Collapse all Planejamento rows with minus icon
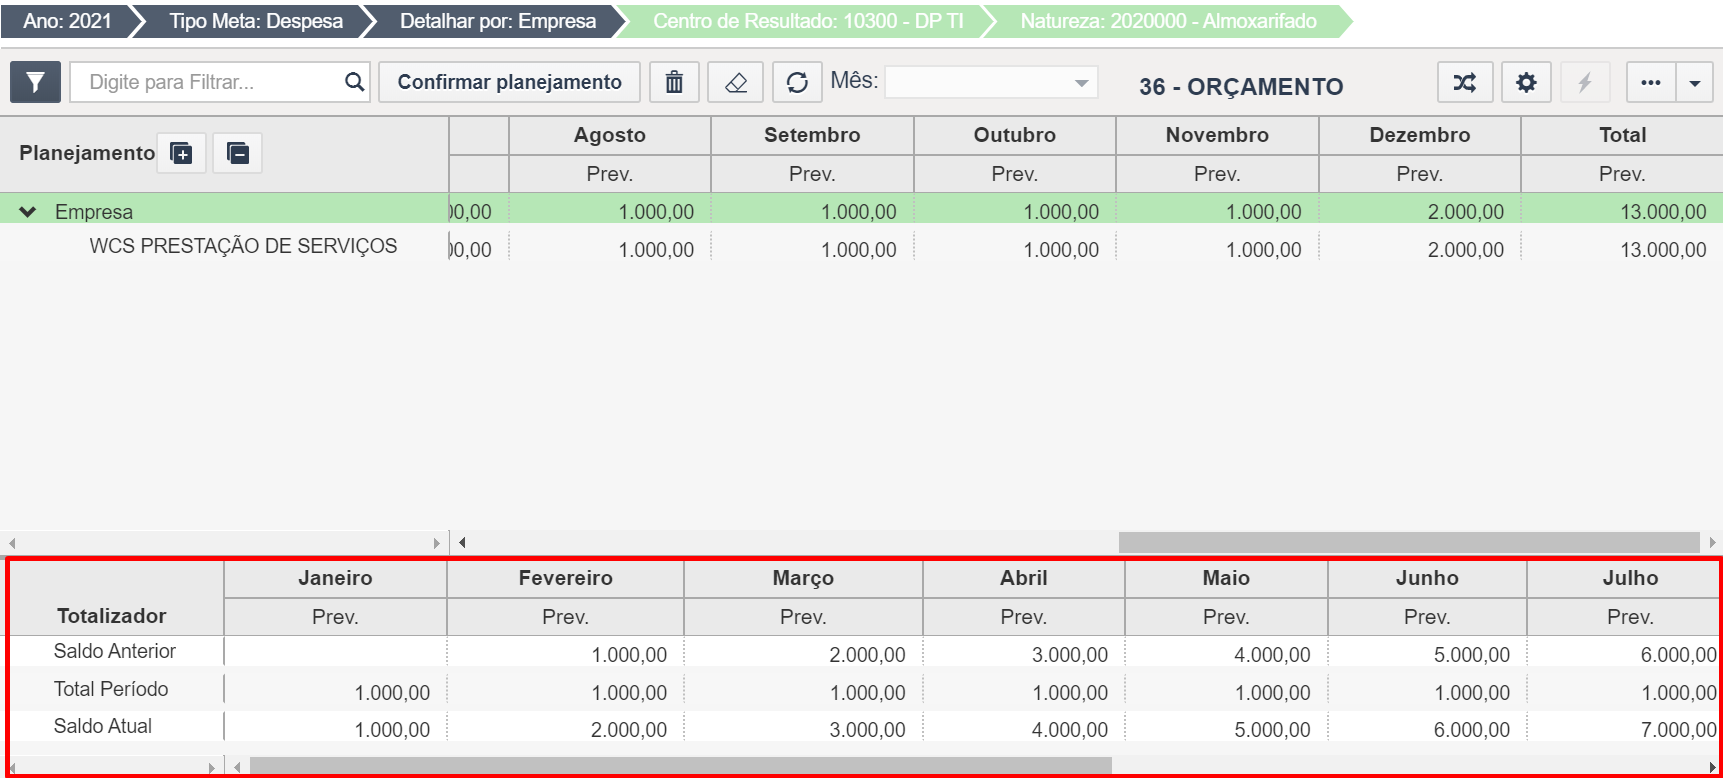Viewport: 1723px width, 778px height. (x=237, y=153)
